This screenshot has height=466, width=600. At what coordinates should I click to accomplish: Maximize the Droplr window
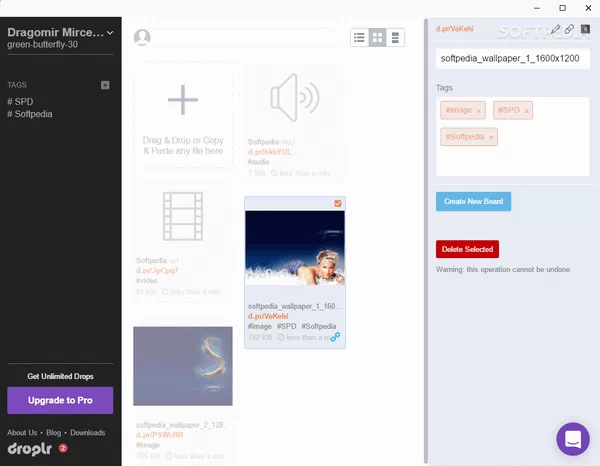[562, 8]
